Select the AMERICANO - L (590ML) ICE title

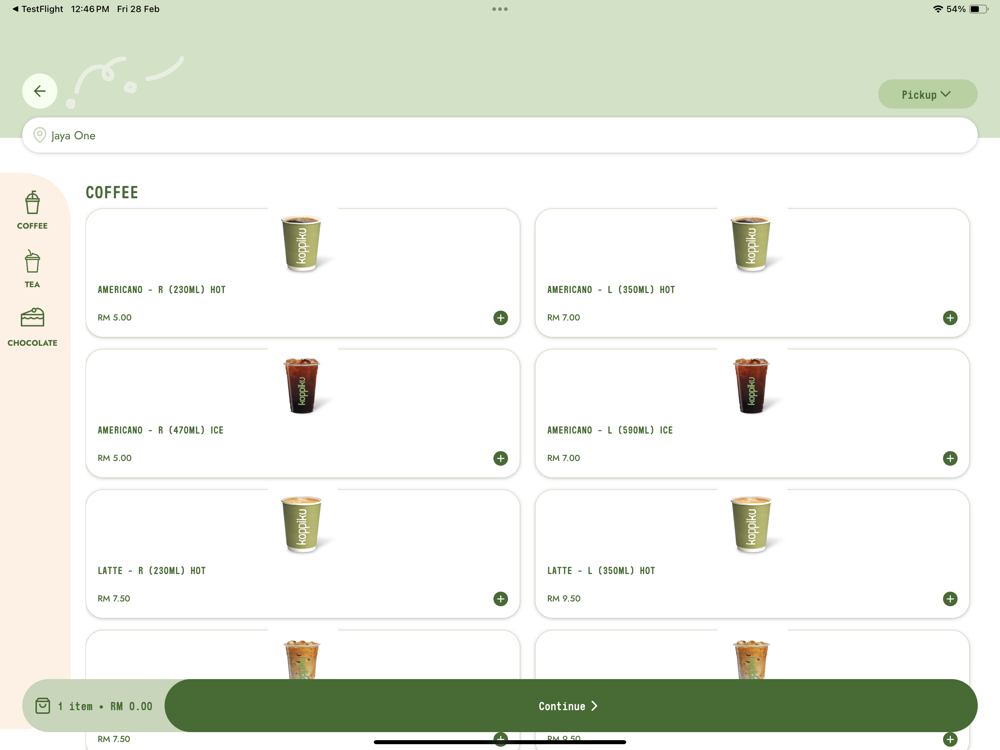(x=610, y=430)
